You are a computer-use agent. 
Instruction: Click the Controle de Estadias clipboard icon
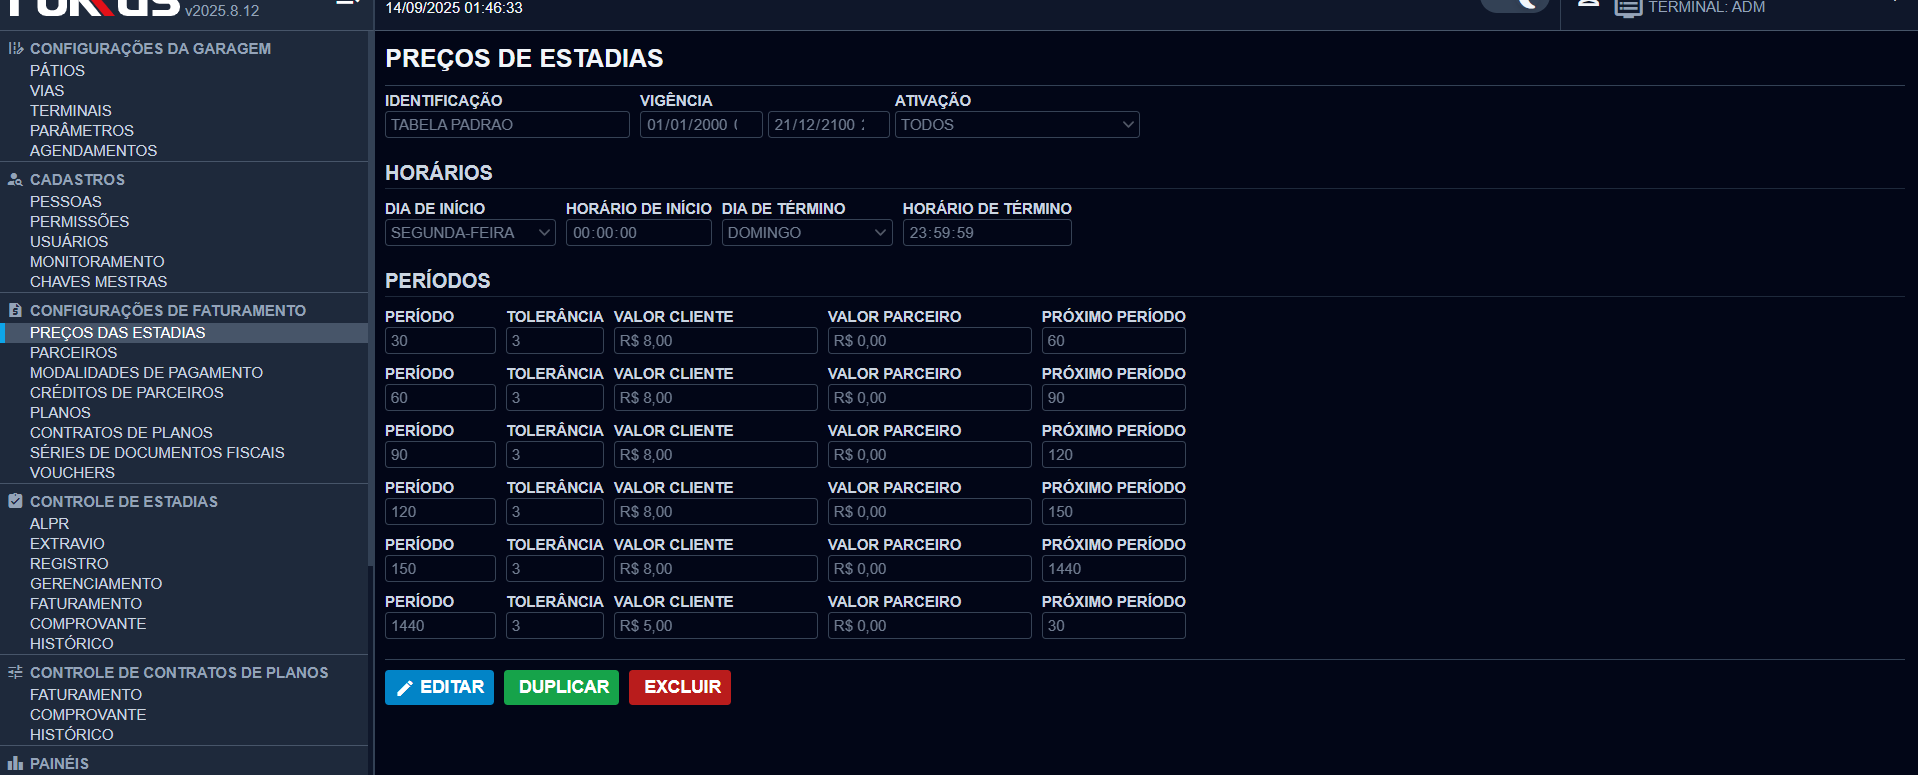[x=15, y=501]
